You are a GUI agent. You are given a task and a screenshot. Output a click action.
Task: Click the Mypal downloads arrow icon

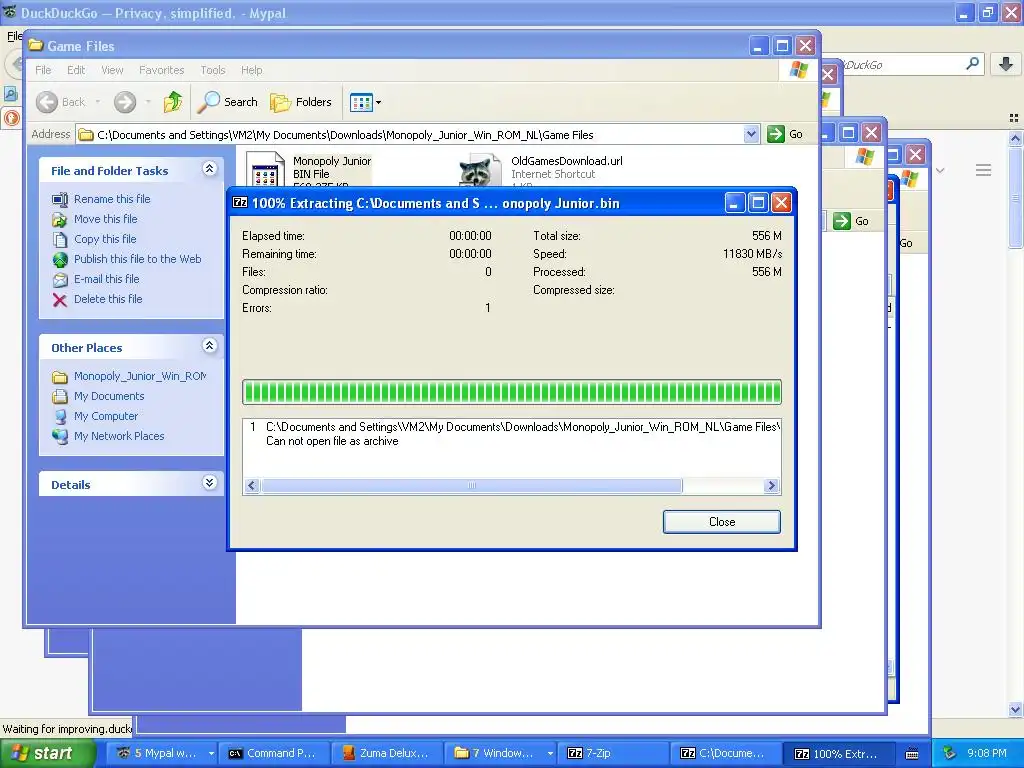pyautogui.click(x=1006, y=63)
